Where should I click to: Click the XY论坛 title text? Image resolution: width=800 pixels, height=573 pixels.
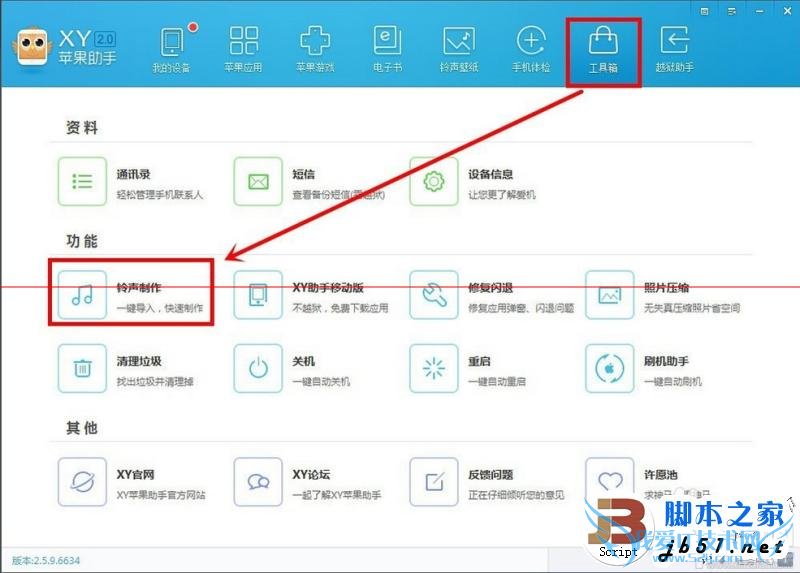tap(311, 475)
